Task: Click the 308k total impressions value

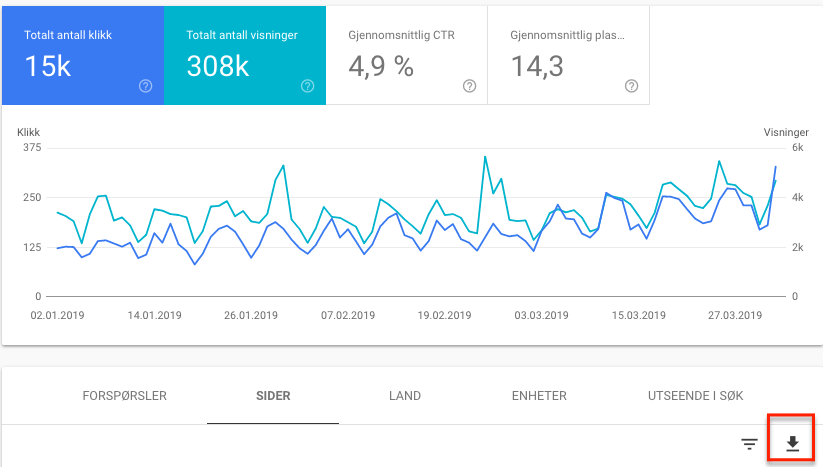Action: [x=218, y=66]
